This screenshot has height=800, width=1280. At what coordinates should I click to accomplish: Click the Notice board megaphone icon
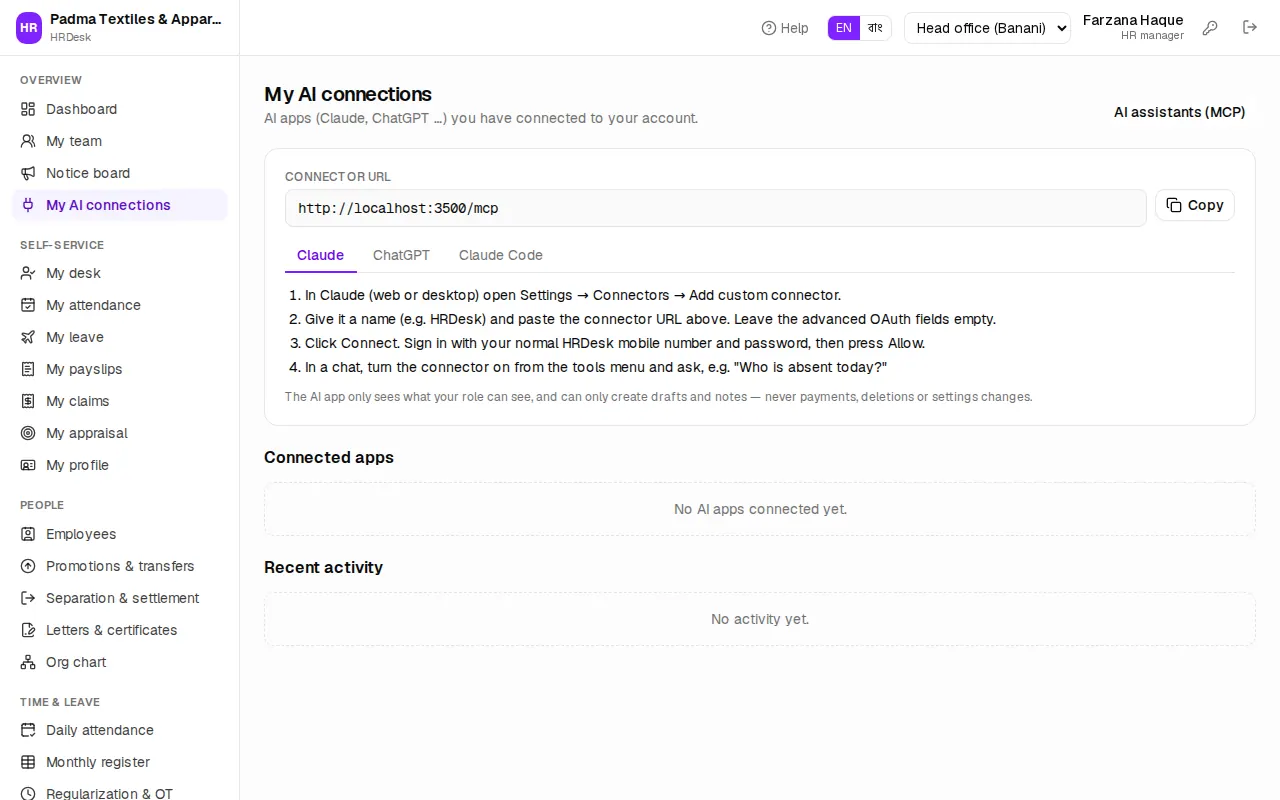pos(28,173)
